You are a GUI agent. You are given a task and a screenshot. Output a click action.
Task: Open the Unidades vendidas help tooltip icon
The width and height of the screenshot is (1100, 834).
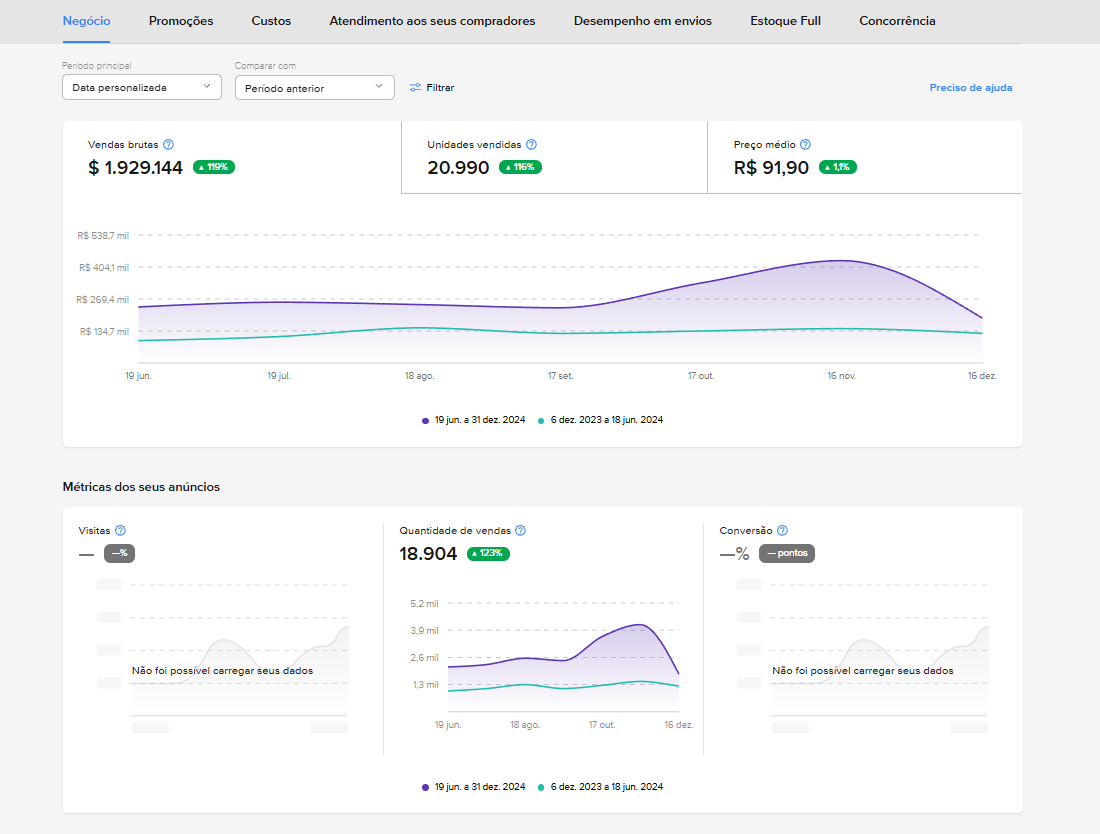tap(531, 144)
